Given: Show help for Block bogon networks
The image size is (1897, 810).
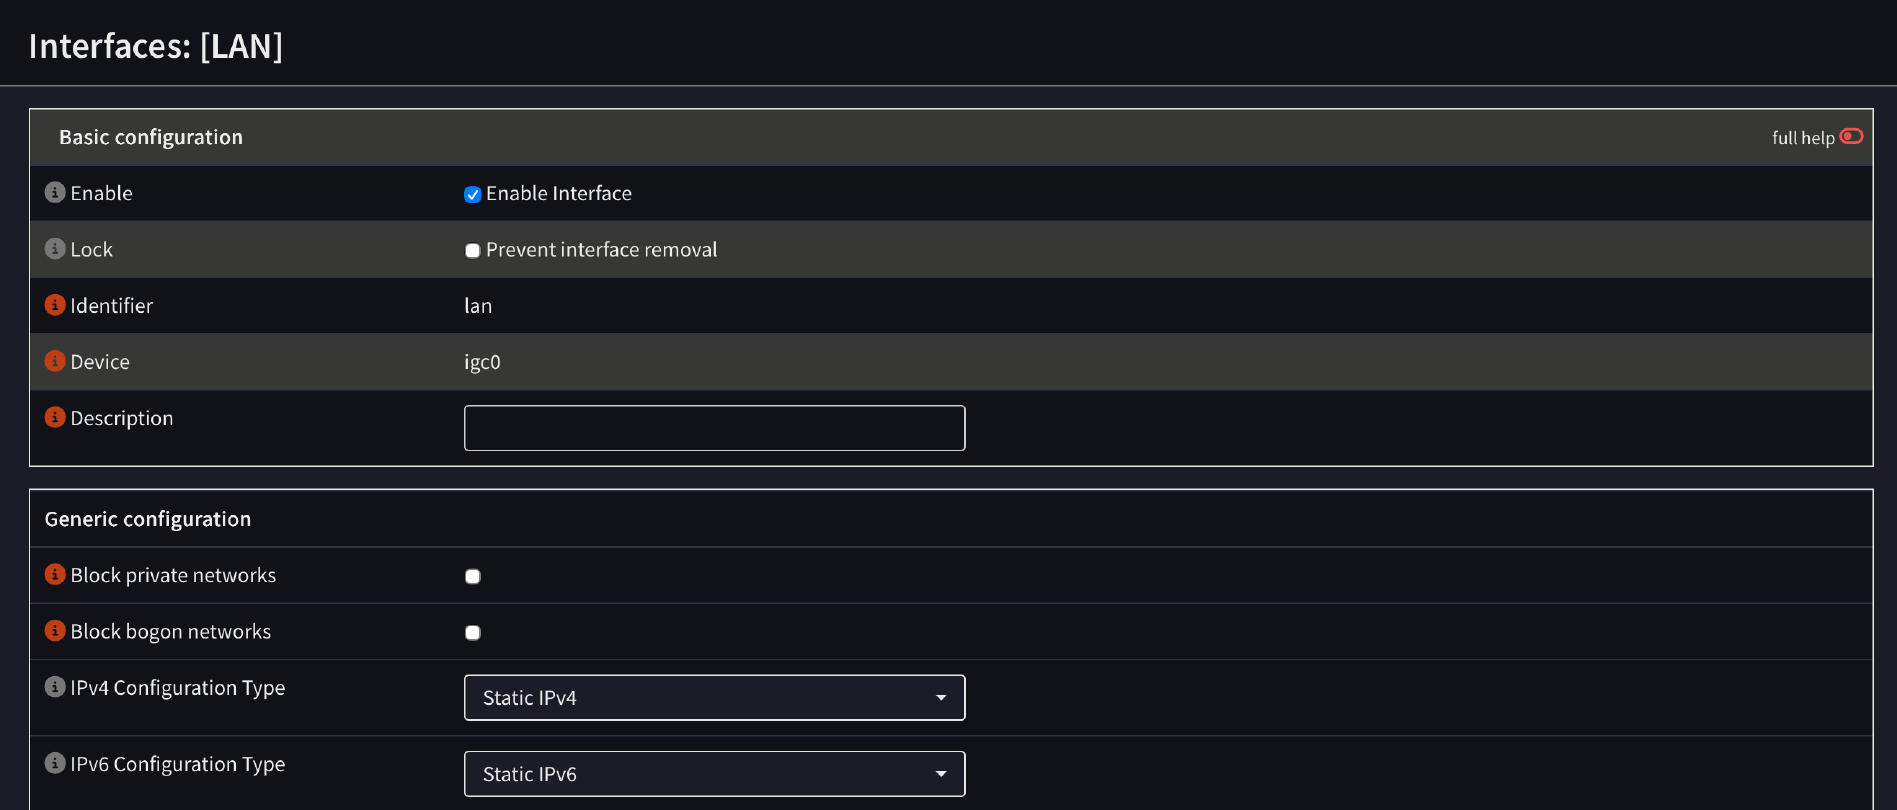Looking at the screenshot, I should click(x=55, y=631).
